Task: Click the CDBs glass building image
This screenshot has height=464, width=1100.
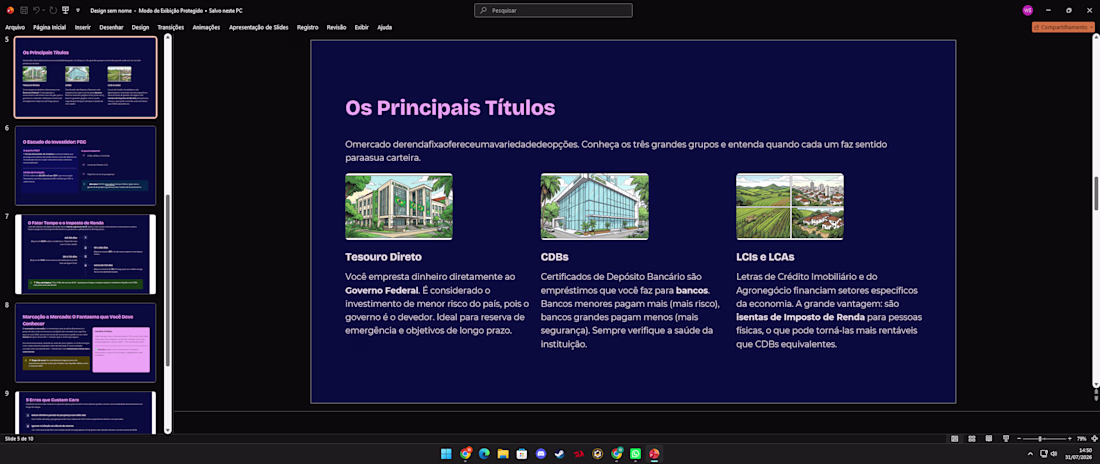Action: coord(594,206)
